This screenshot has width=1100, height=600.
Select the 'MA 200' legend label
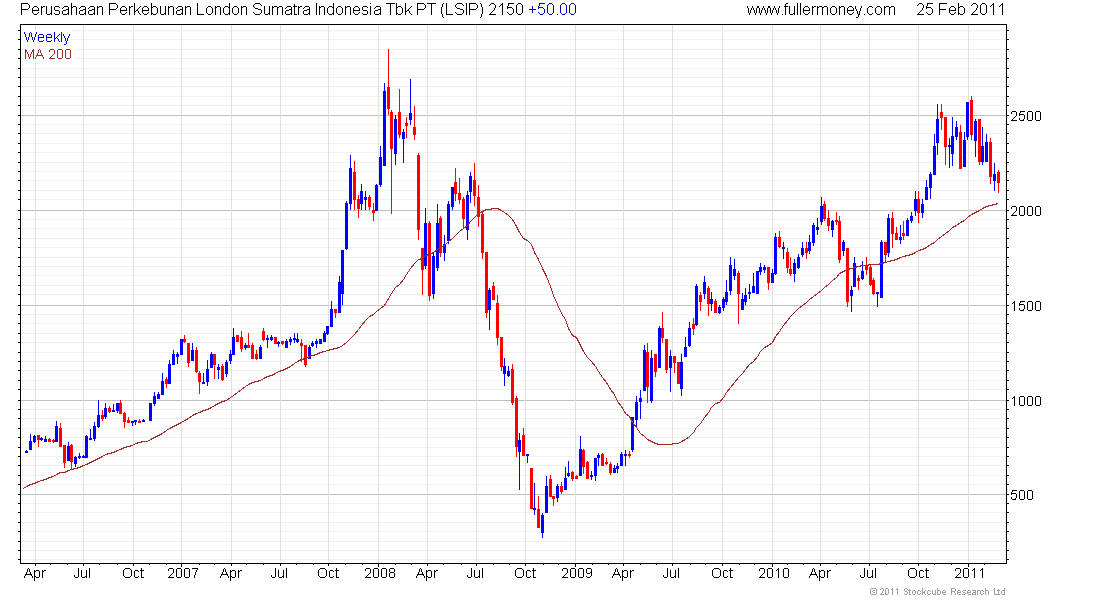[x=48, y=54]
